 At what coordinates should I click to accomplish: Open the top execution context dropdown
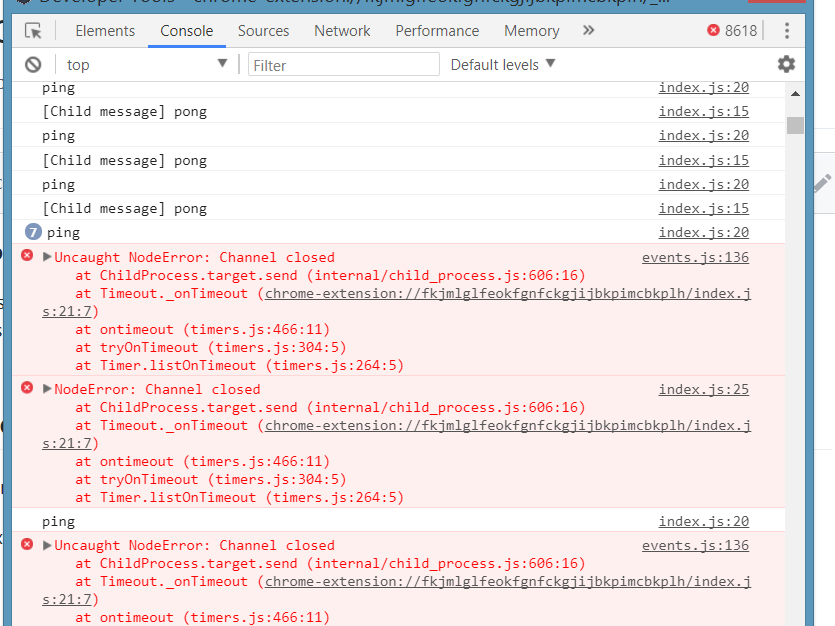click(x=146, y=65)
